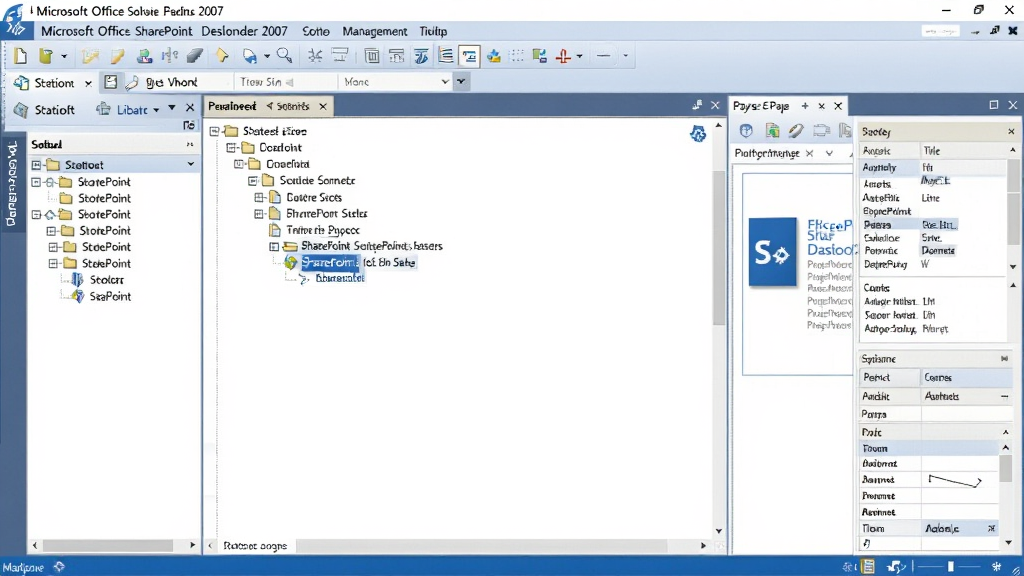Screen dimensions: 1024x576
Task: Click the red plus-shaped toolbar icon
Action: pos(564,56)
